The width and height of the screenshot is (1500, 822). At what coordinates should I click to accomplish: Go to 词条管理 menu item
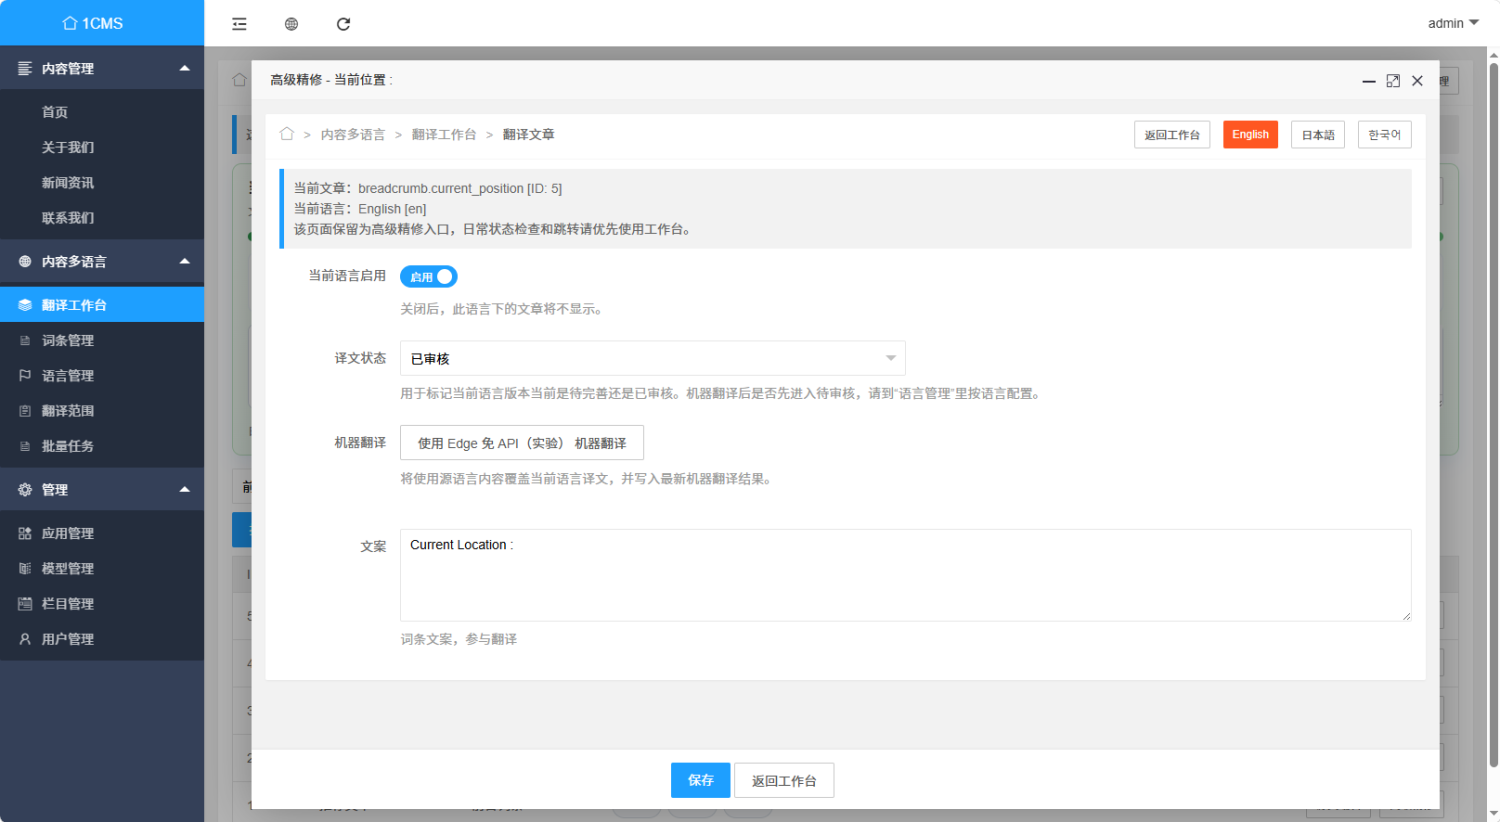coord(102,341)
